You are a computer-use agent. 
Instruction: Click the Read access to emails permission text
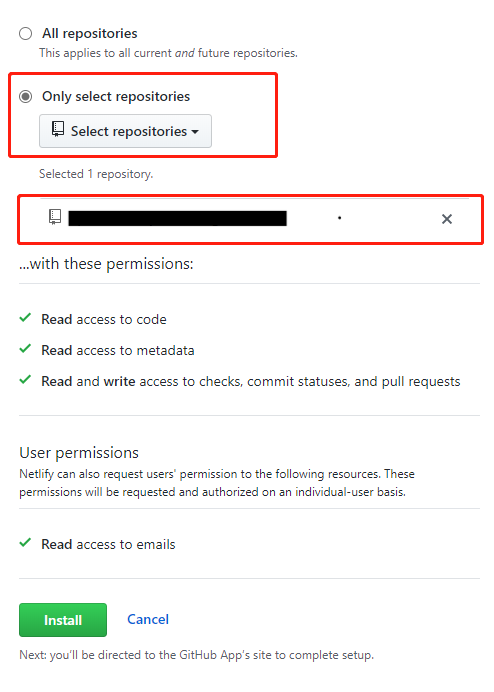(x=108, y=544)
